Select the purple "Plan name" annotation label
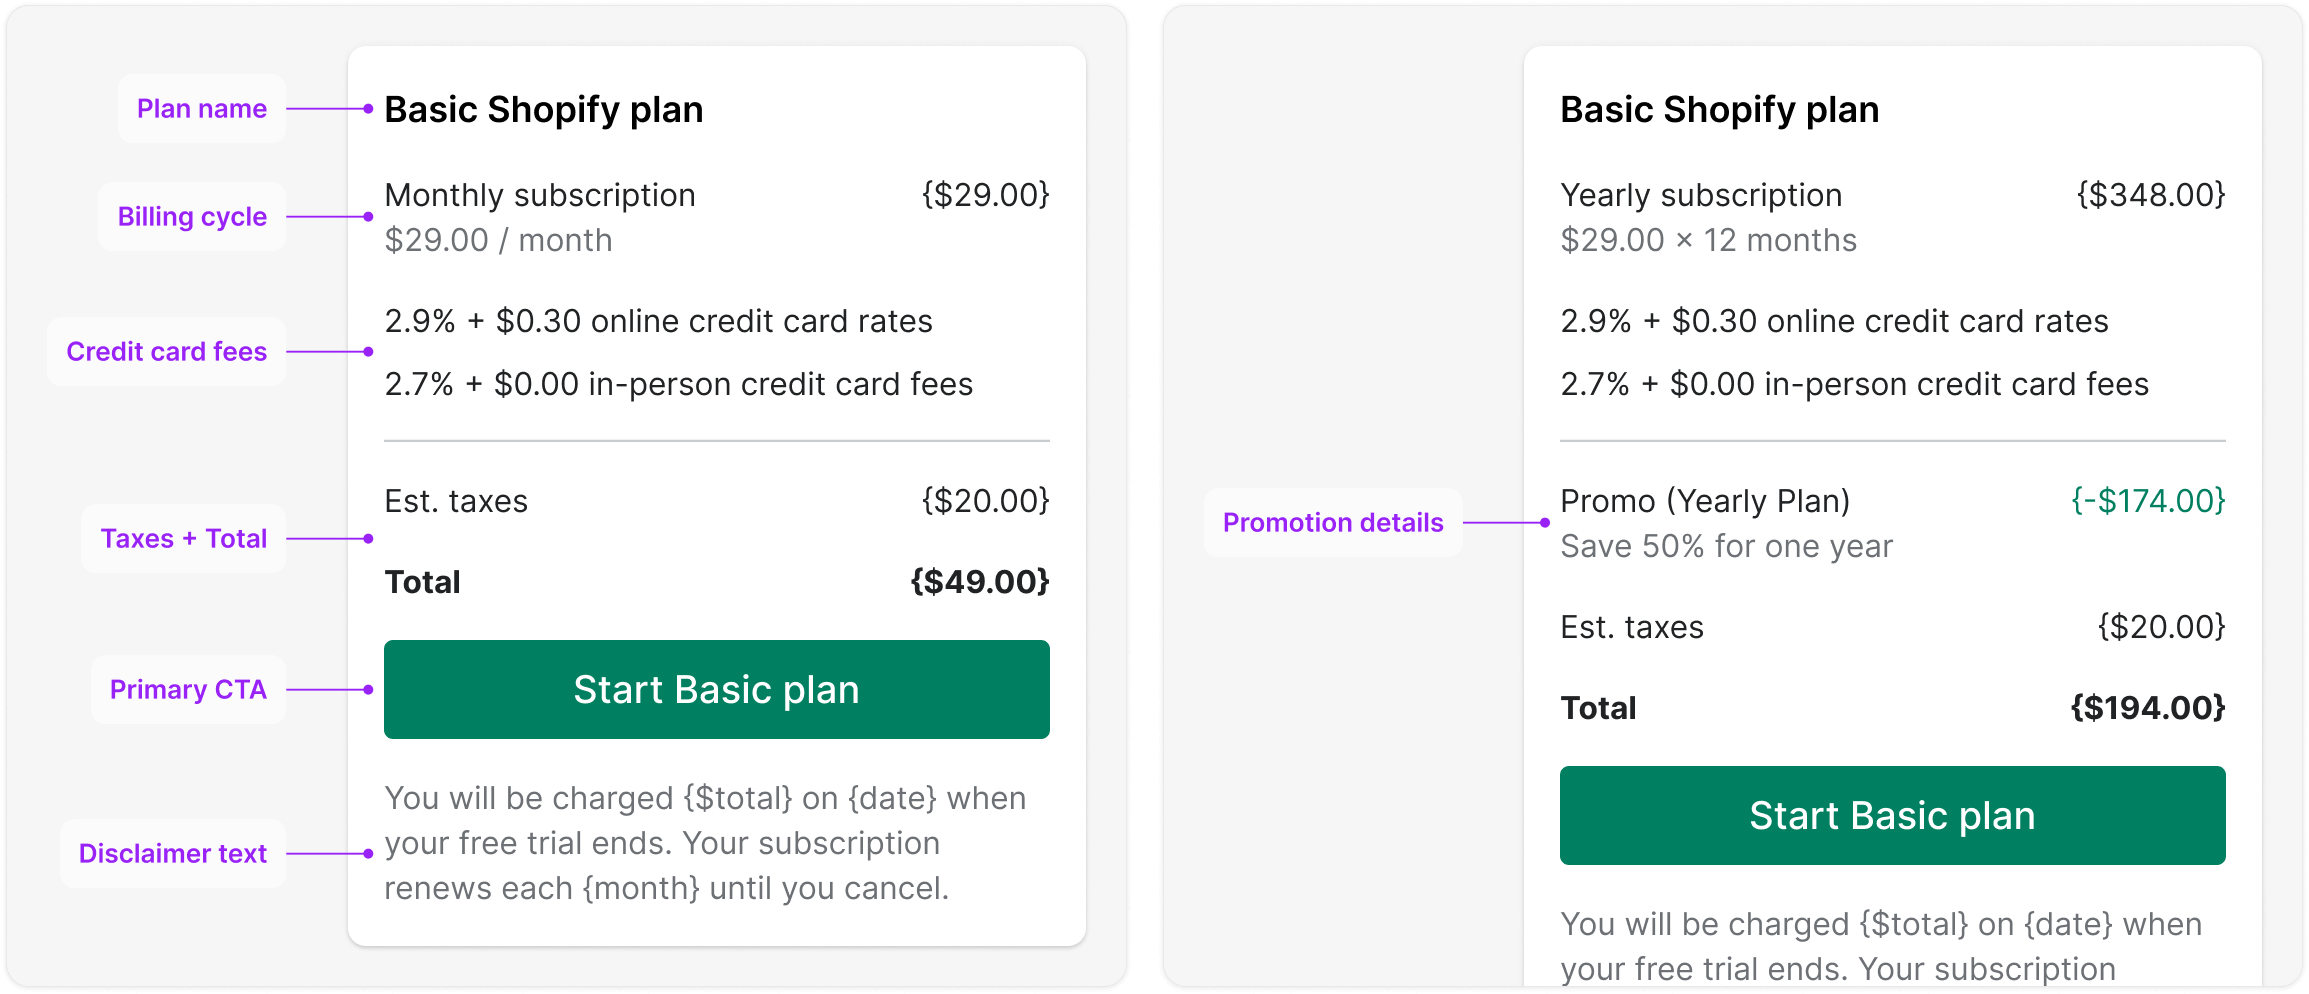This screenshot has height=994, width=2309. pos(202,109)
